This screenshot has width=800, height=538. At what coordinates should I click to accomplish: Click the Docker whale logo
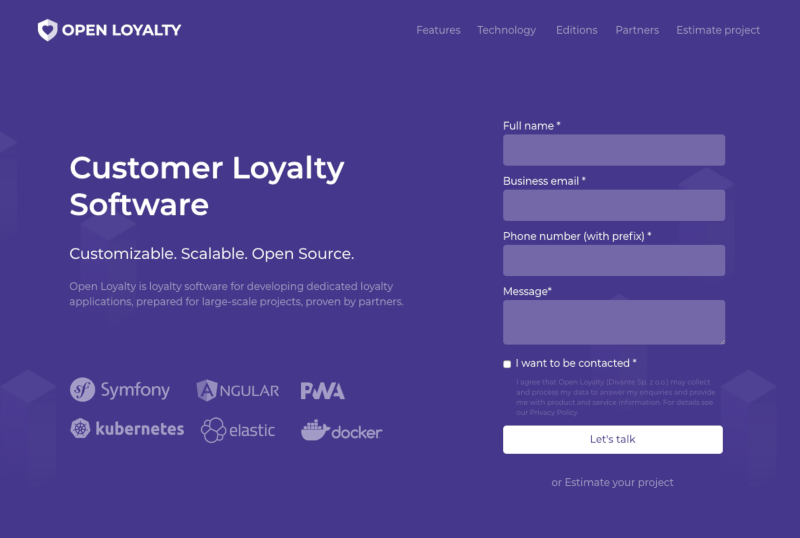[341, 431]
